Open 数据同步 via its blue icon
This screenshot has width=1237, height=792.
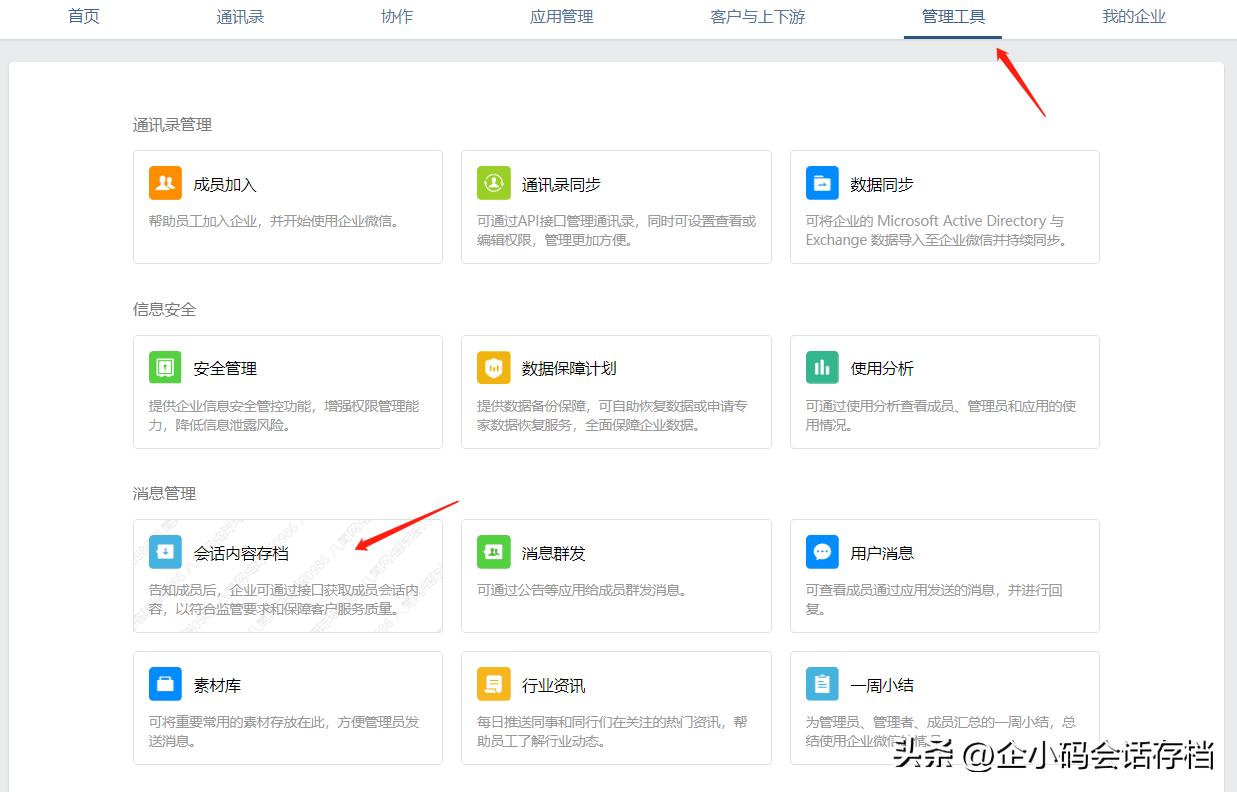tap(822, 183)
